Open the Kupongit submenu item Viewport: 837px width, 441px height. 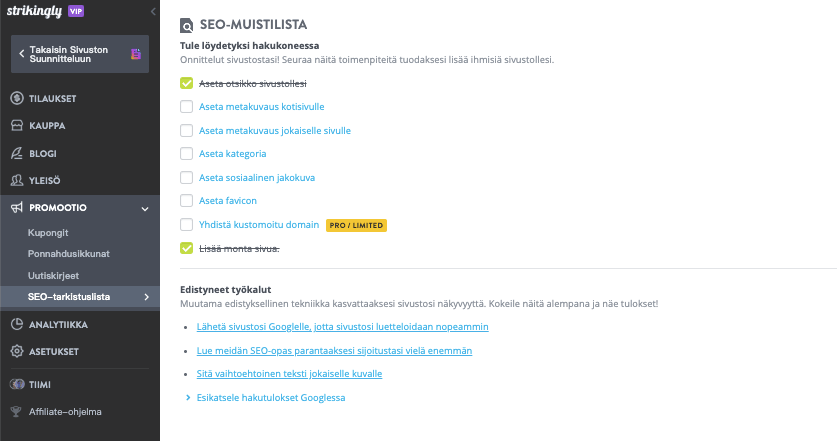coord(48,233)
